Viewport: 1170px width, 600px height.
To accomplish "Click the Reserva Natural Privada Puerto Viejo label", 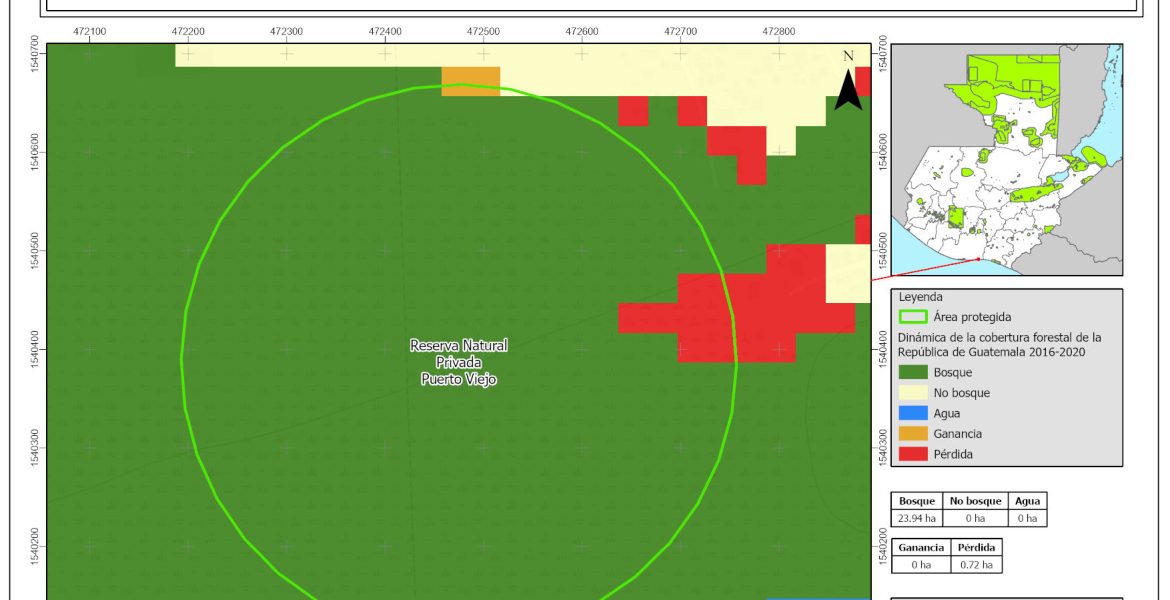I will click(x=458, y=362).
